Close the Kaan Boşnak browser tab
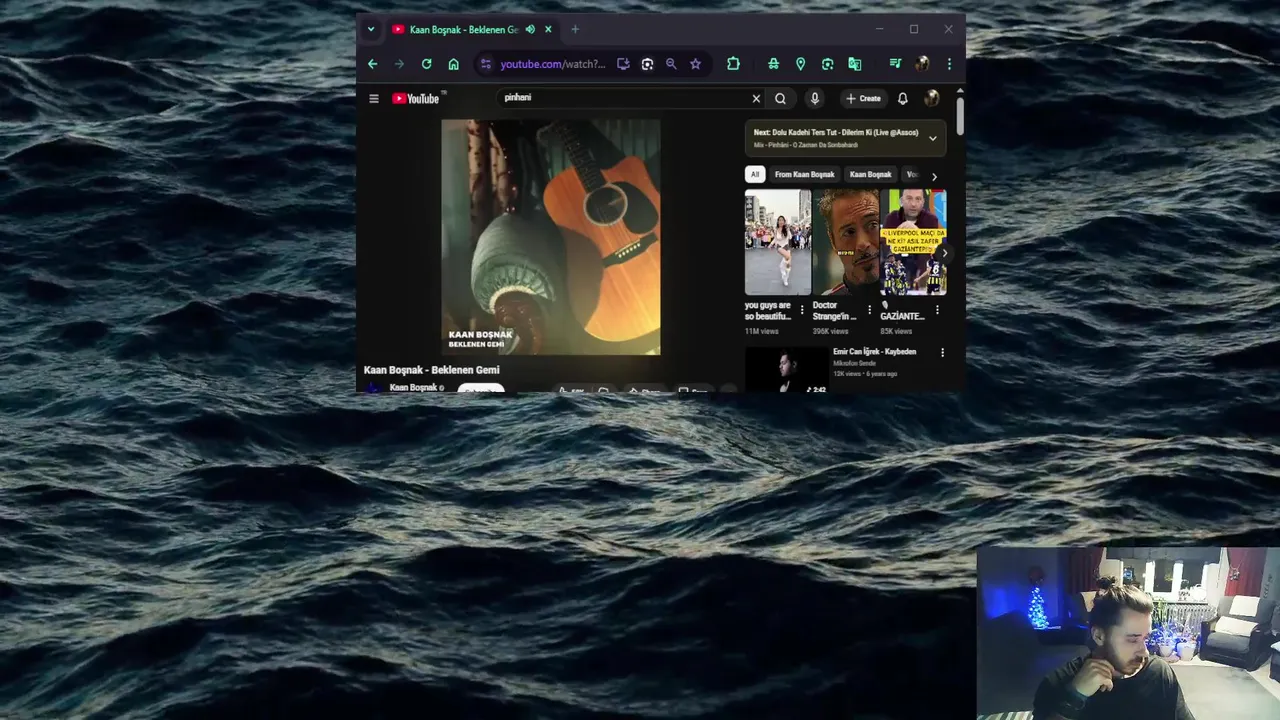 548,29
